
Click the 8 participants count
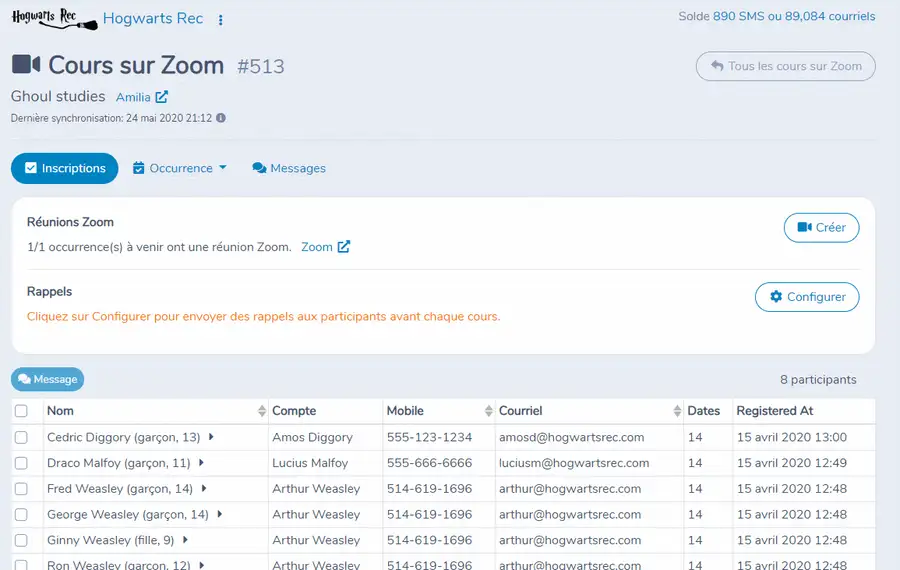click(818, 380)
